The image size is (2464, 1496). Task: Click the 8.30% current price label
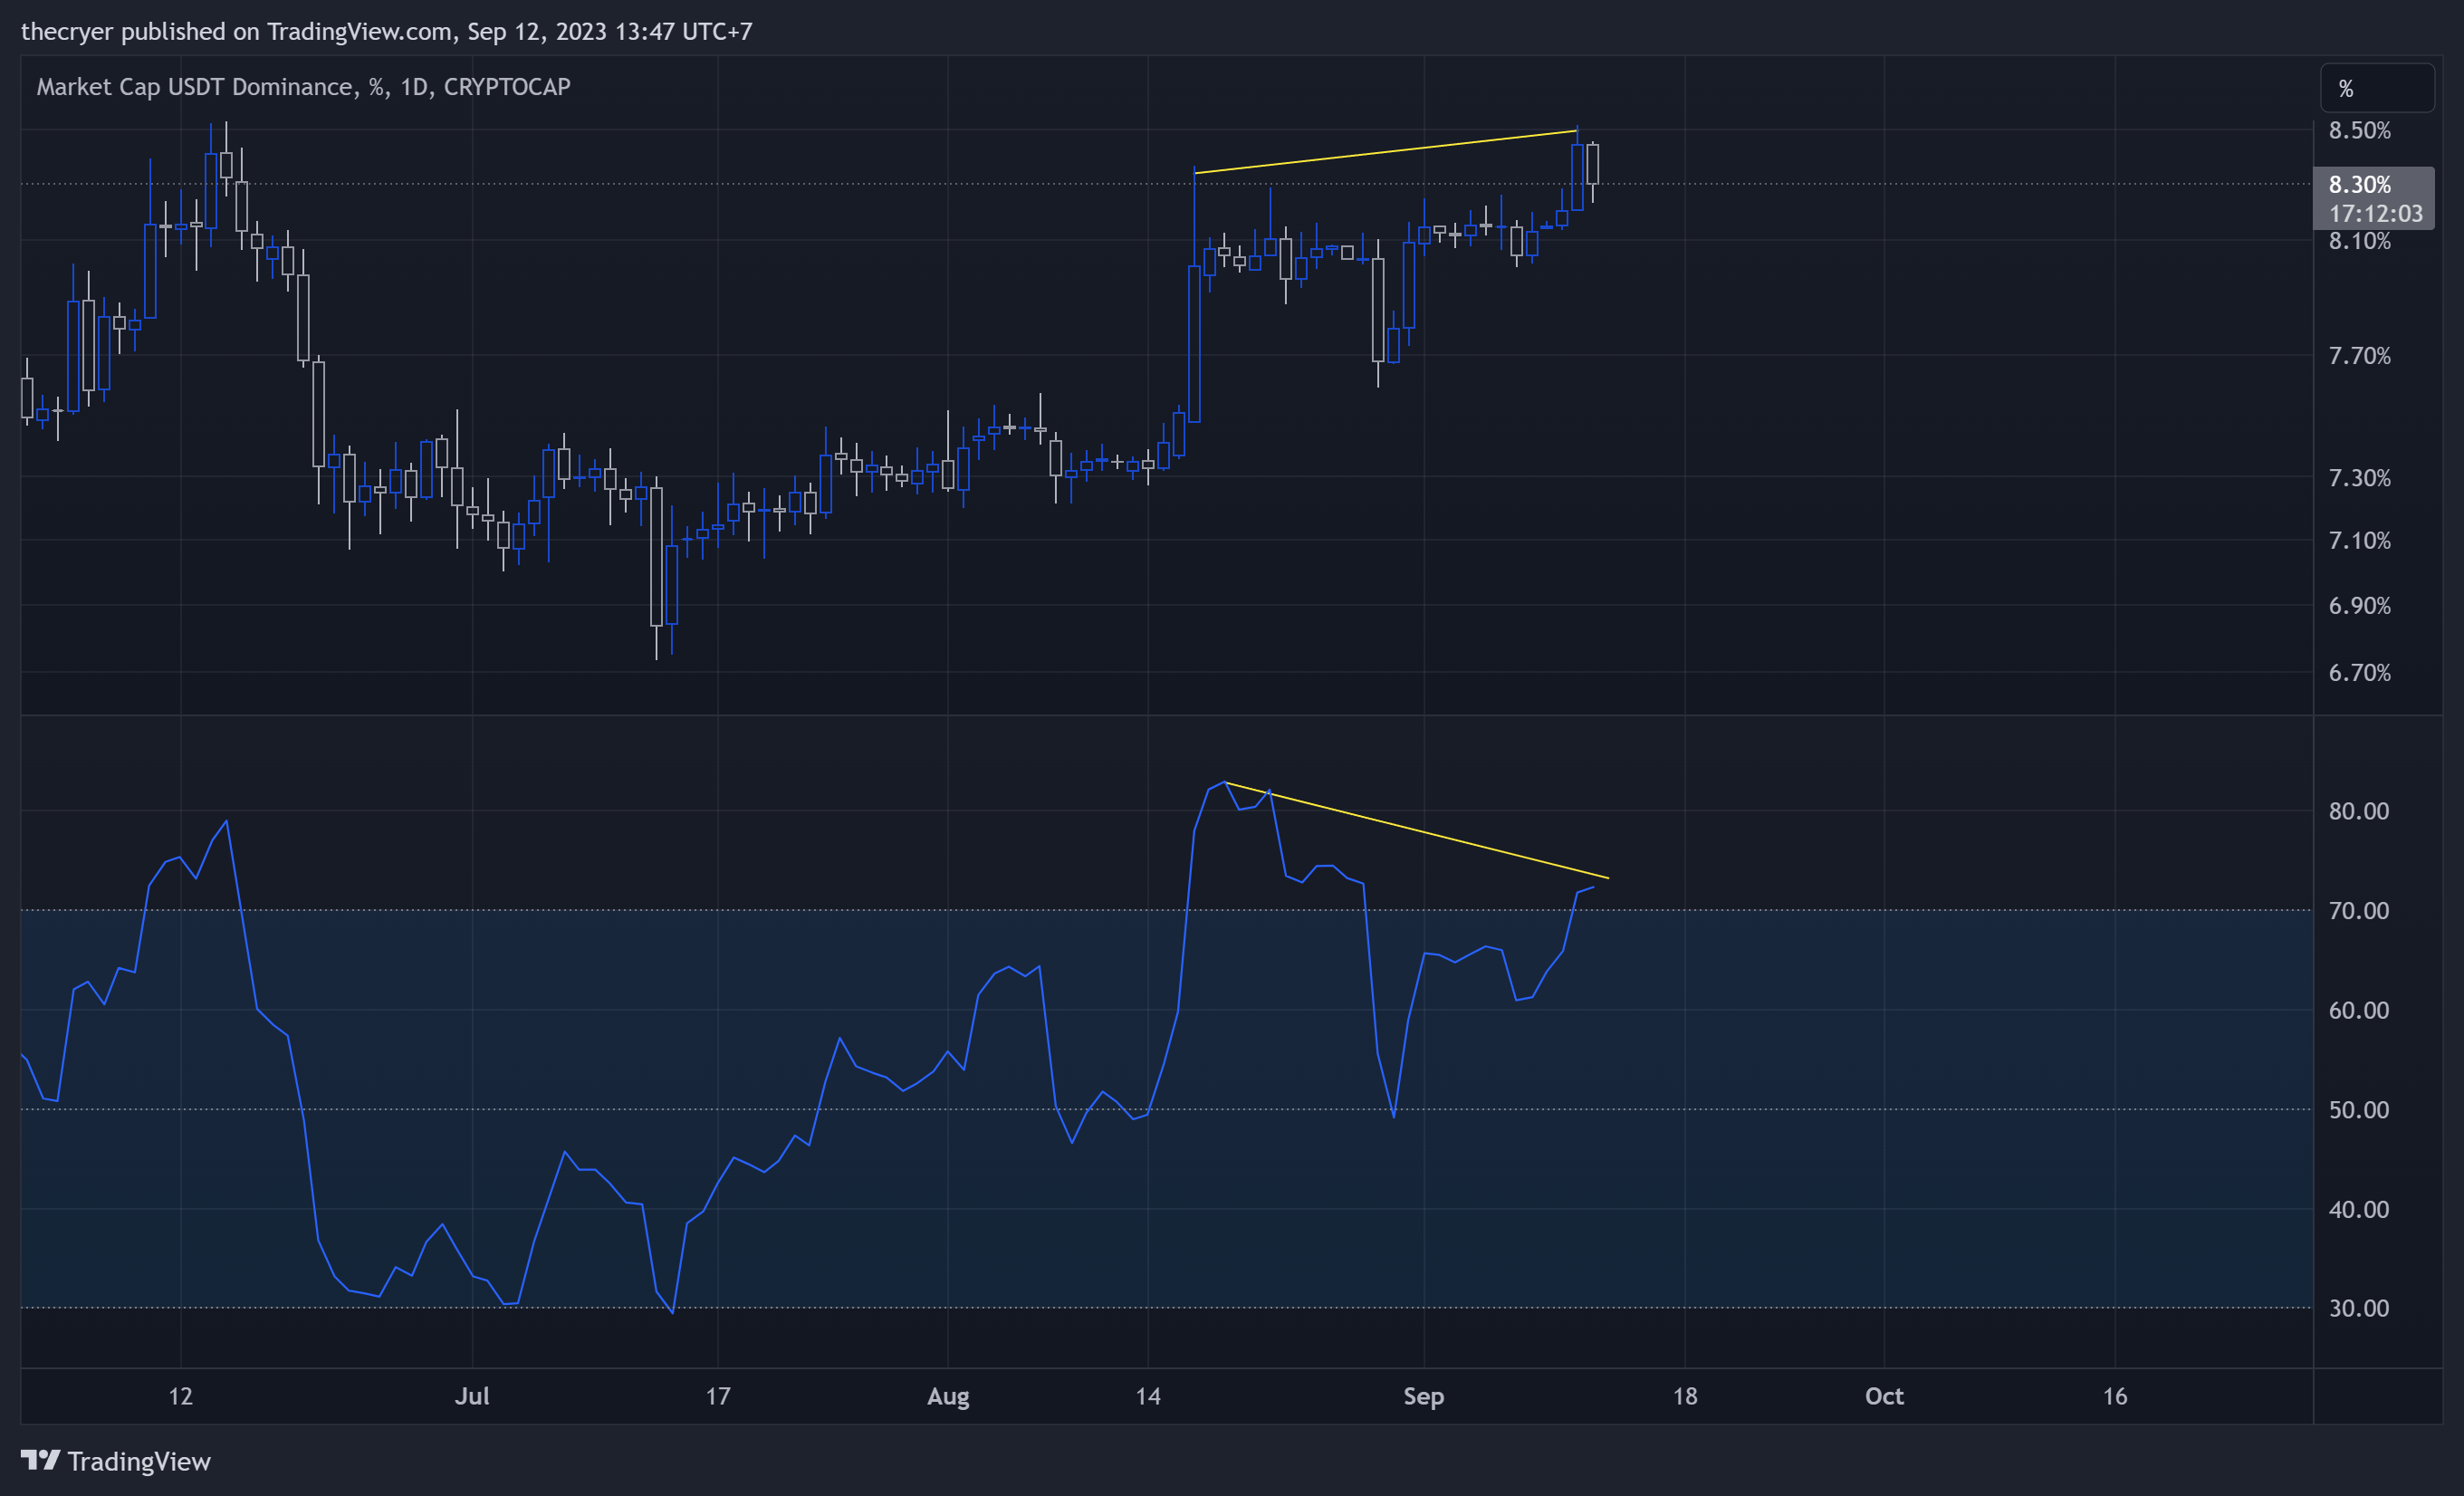[2359, 185]
